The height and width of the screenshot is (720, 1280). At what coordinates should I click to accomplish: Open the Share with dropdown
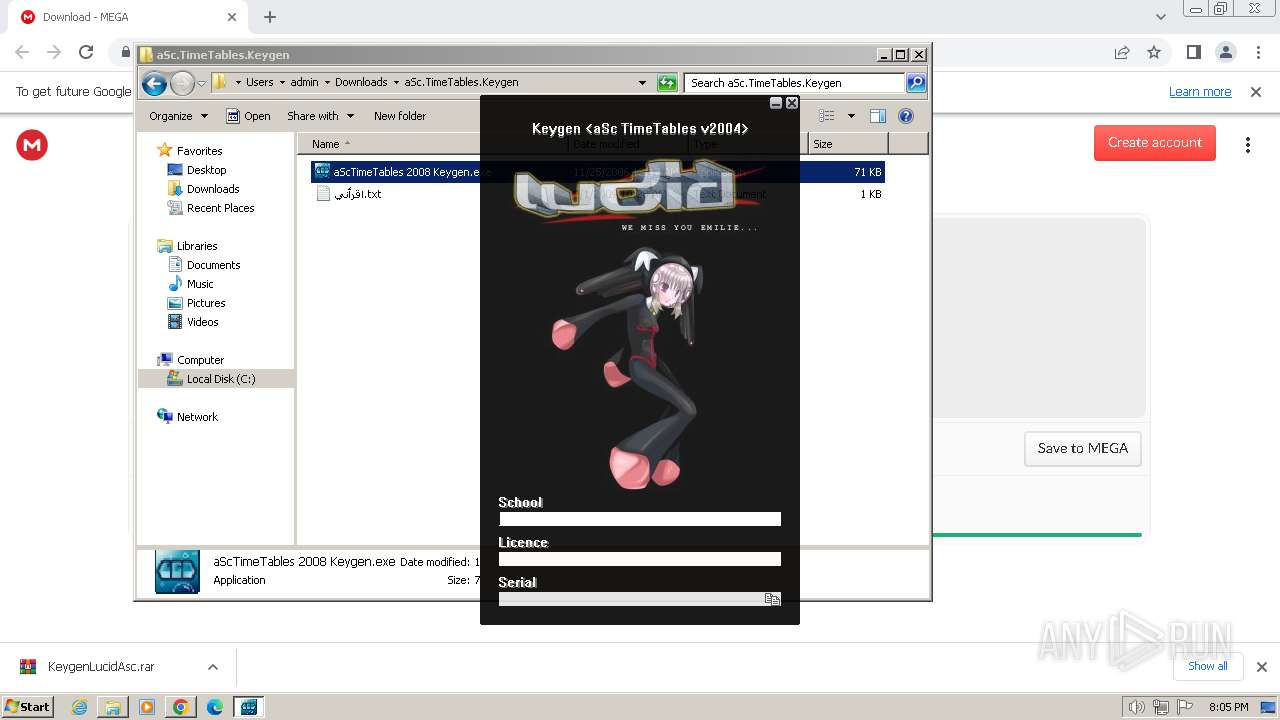[x=320, y=116]
